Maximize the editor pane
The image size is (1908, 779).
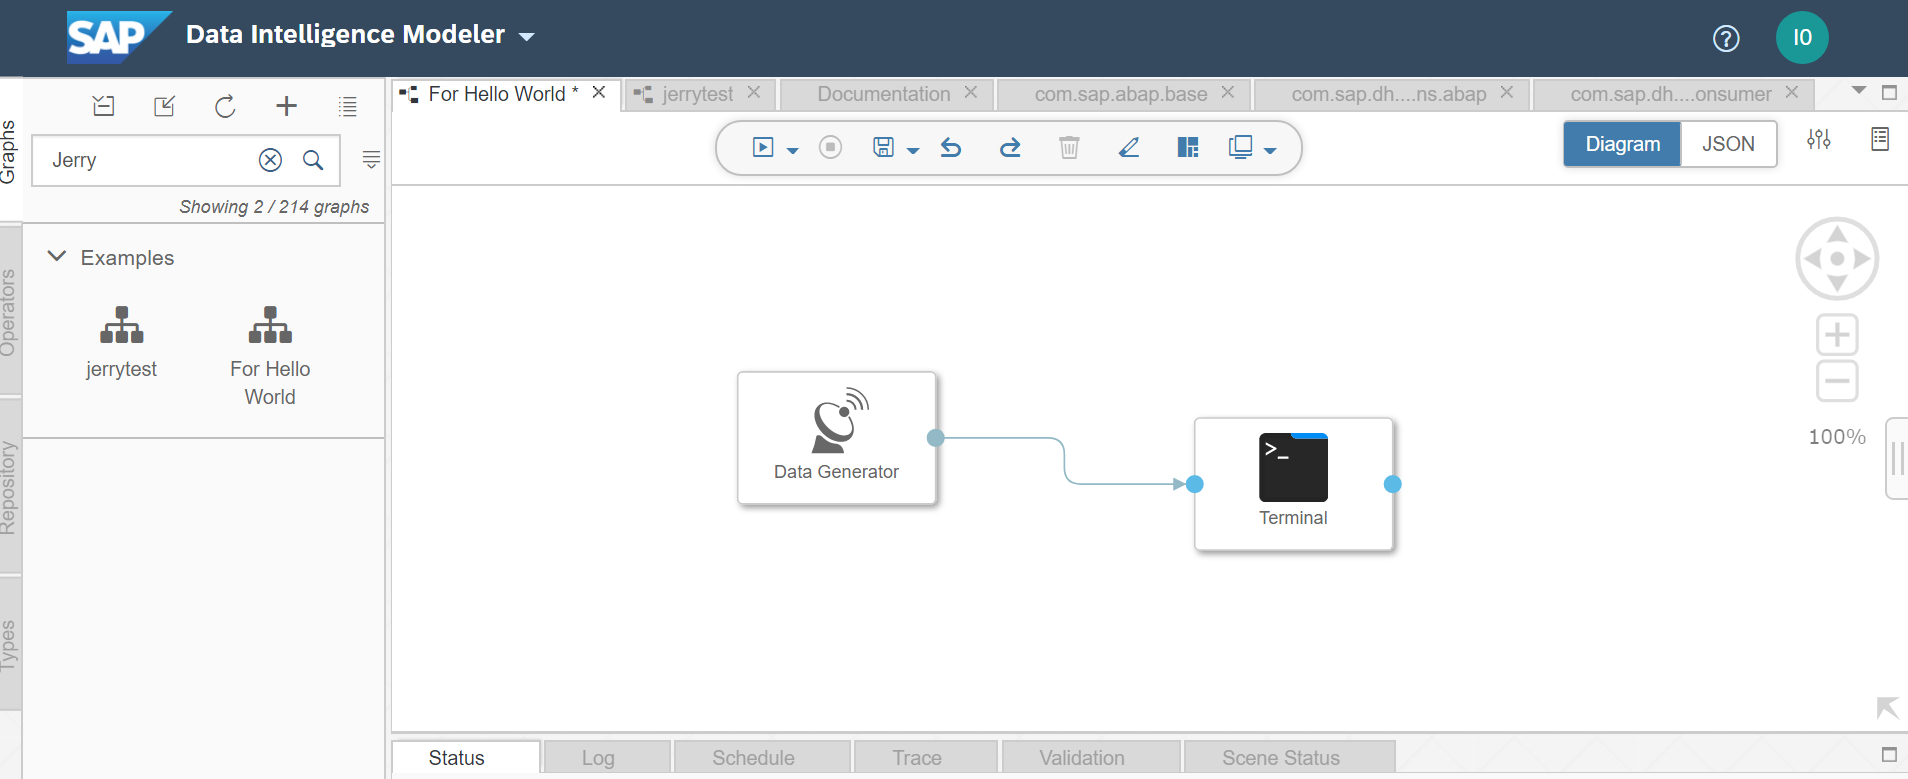pyautogui.click(x=1889, y=93)
